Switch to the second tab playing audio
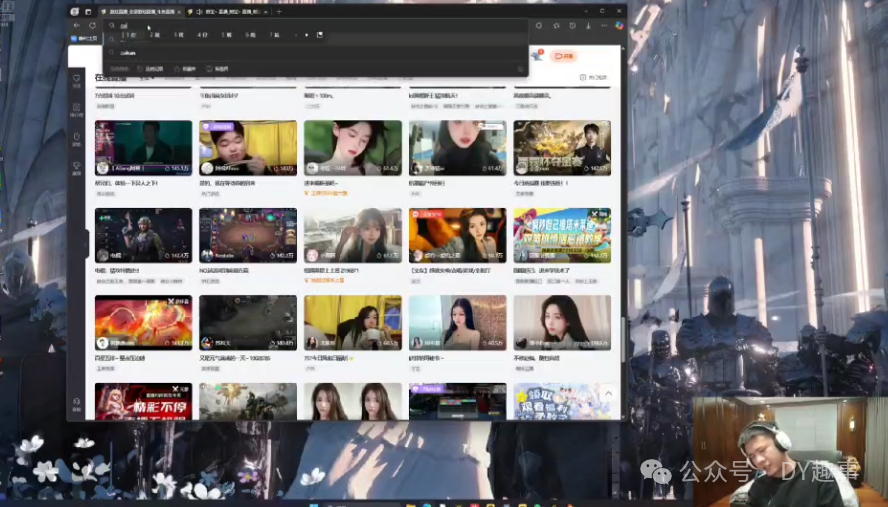Viewport: 888px width, 507px height. [228, 11]
